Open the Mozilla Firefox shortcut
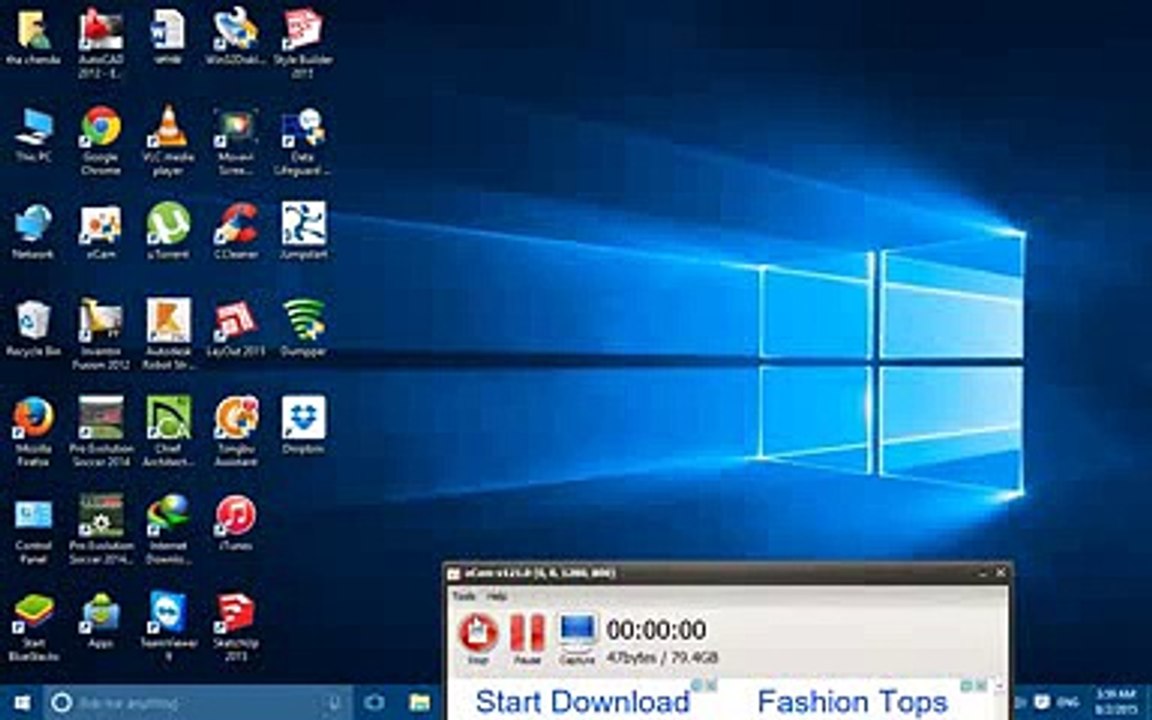 (x=33, y=432)
